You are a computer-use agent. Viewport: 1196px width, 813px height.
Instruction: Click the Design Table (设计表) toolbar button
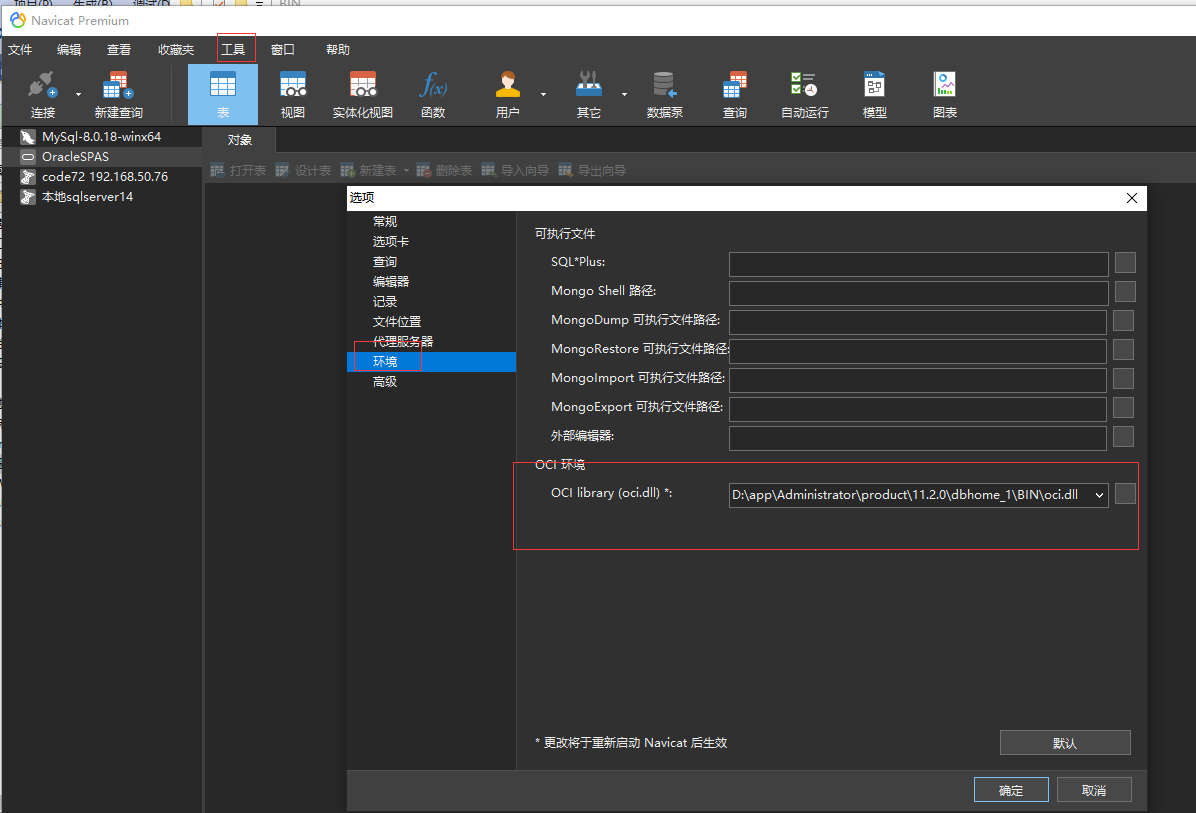tap(304, 170)
